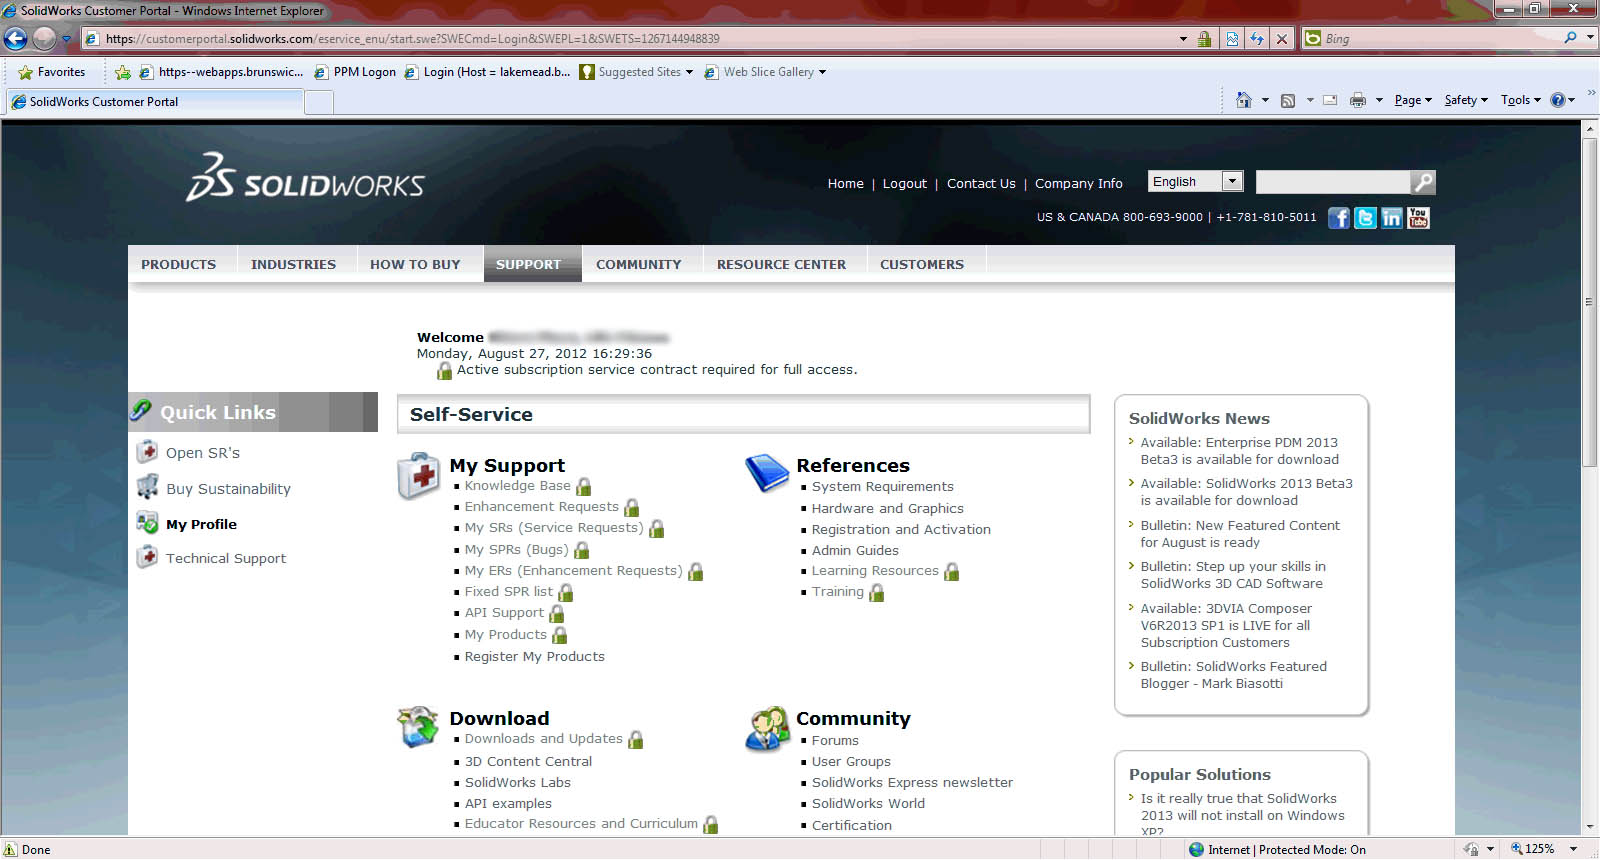This screenshot has width=1600, height=860.
Task: Click Add to Favorites Bar star icon
Action: 123,72
